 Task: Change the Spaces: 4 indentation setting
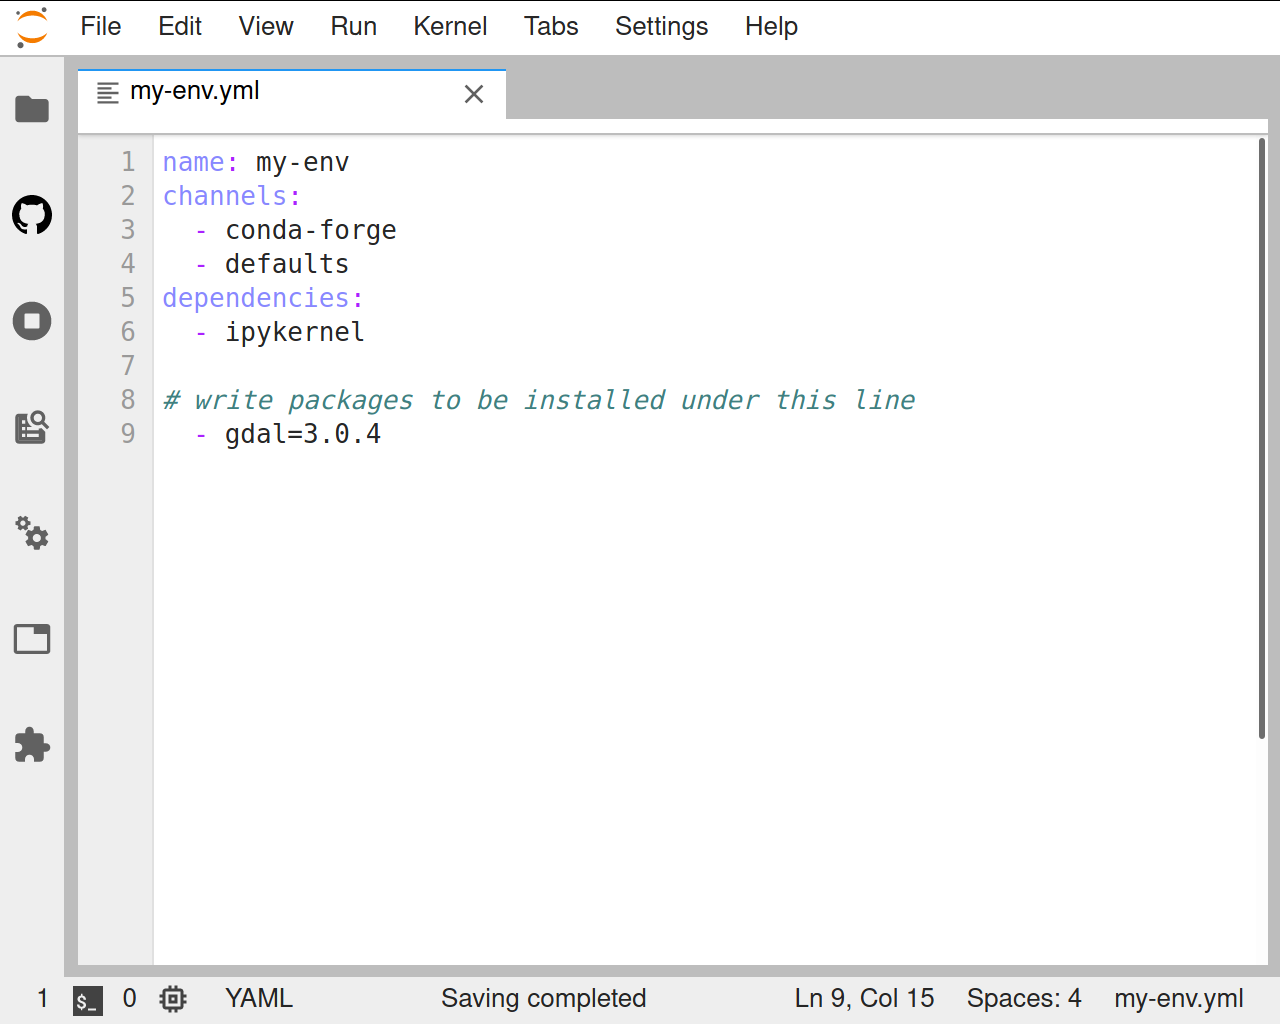pos(1024,998)
